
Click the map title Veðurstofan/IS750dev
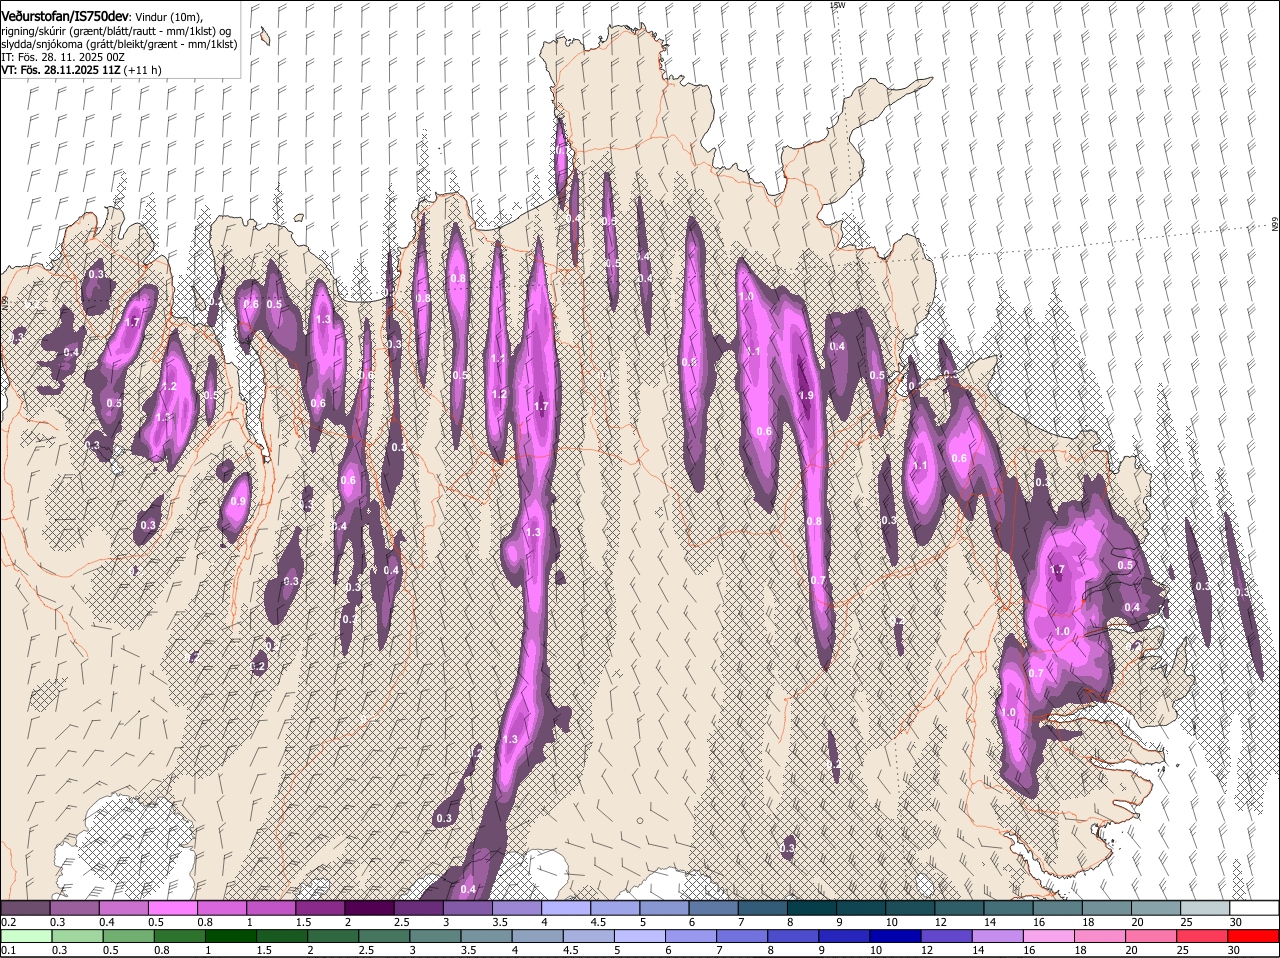click(x=65, y=17)
